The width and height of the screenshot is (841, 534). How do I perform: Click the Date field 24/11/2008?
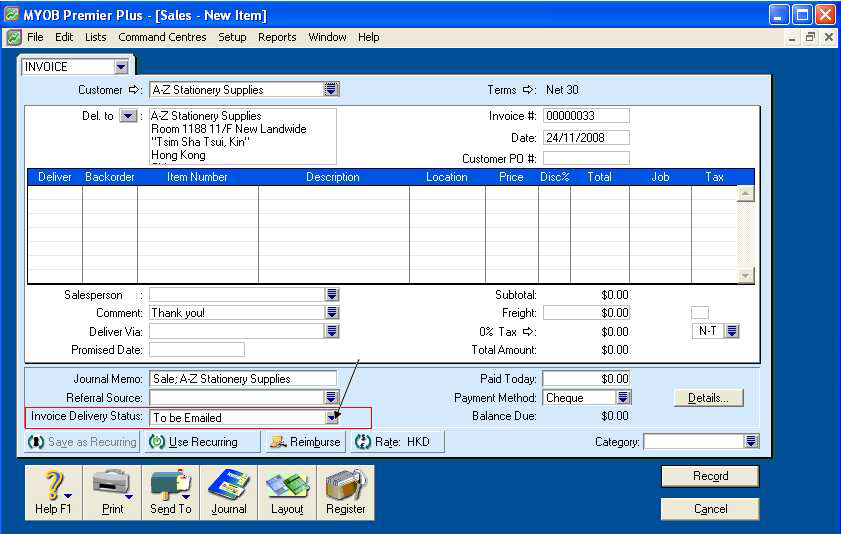(586, 138)
